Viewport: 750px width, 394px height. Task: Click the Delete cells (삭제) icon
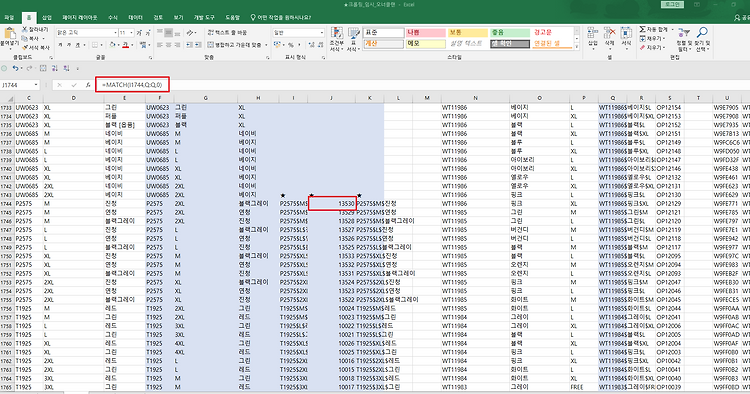609,33
